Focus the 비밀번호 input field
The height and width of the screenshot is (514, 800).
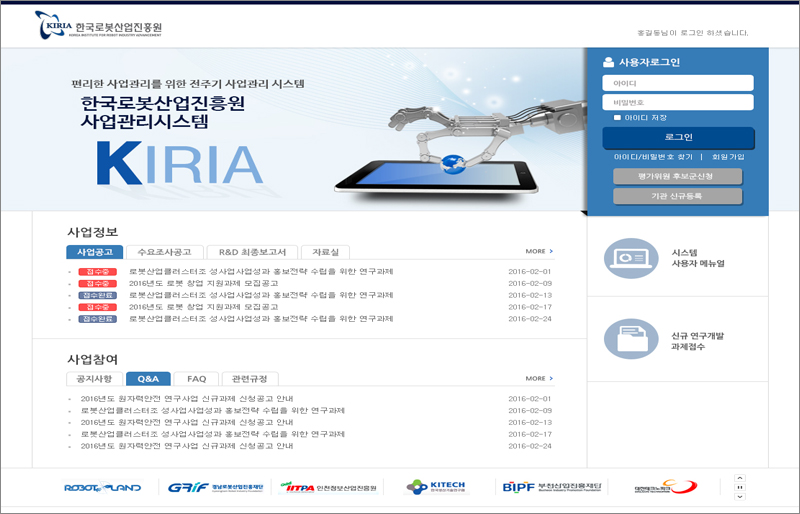click(678, 102)
